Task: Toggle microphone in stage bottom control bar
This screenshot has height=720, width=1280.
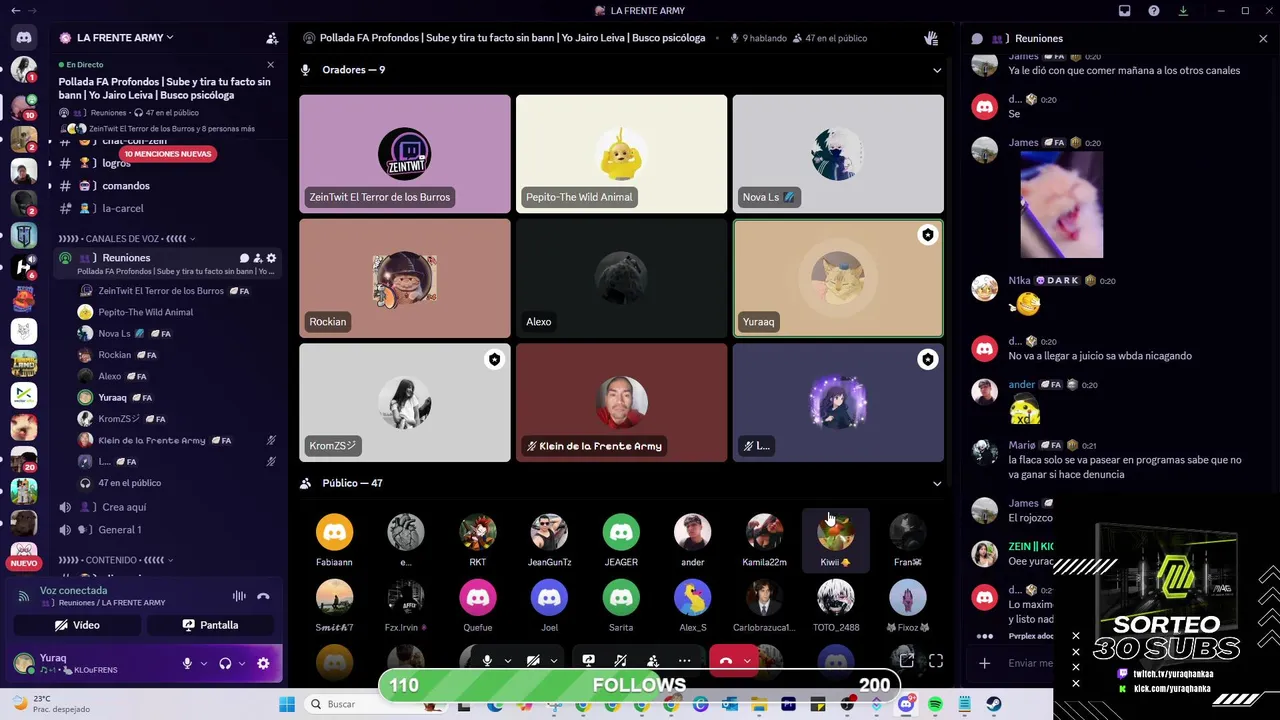Action: (487, 660)
